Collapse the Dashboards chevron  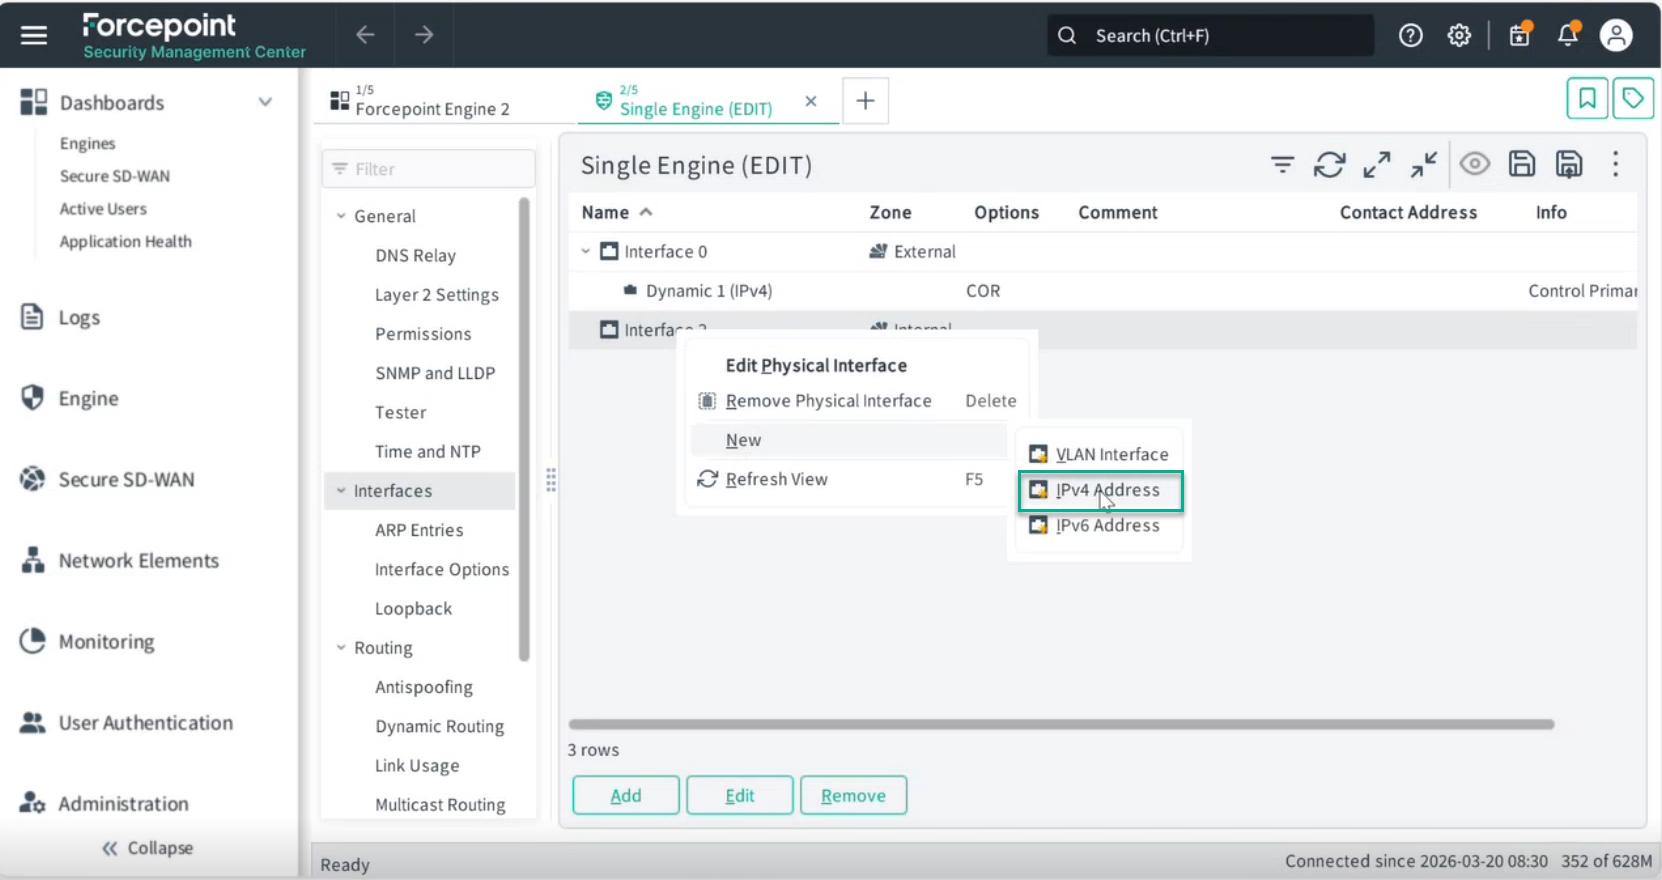pyautogui.click(x=265, y=102)
